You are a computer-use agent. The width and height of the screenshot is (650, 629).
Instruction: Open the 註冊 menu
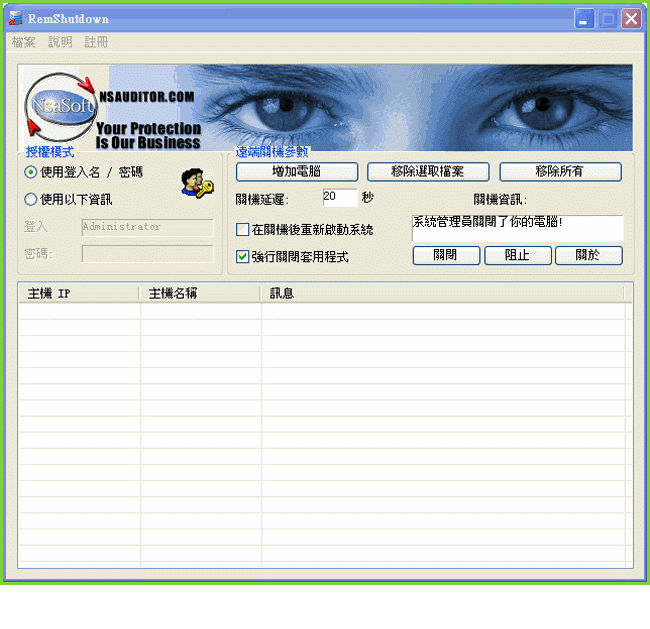click(x=96, y=43)
